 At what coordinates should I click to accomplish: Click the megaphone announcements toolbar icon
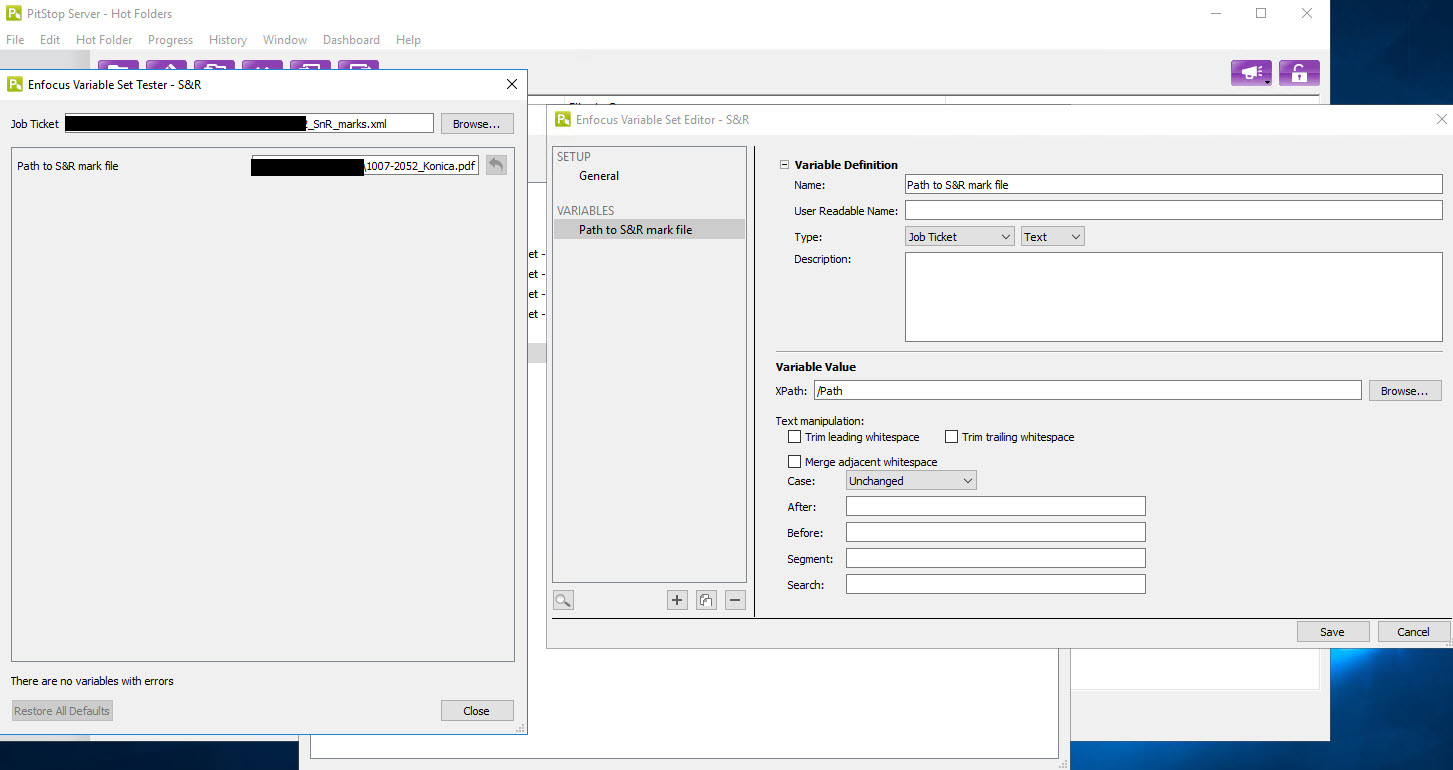pos(1250,73)
